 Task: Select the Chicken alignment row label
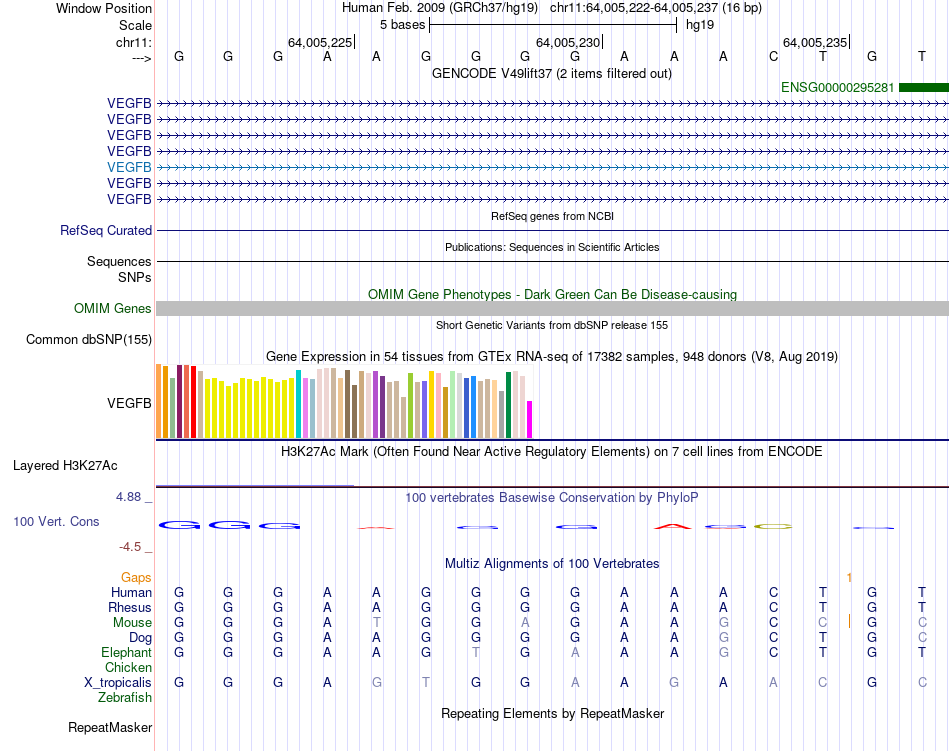(x=128, y=668)
